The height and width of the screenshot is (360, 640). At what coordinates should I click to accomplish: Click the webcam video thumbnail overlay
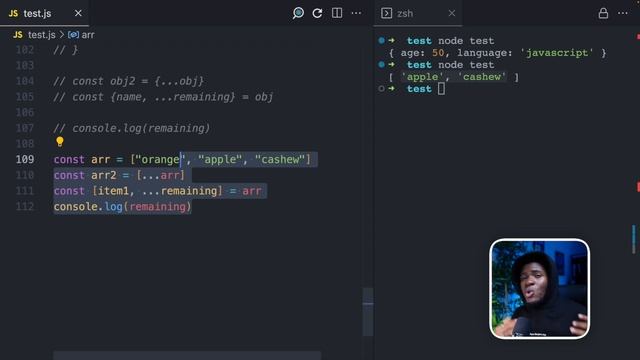click(539, 289)
